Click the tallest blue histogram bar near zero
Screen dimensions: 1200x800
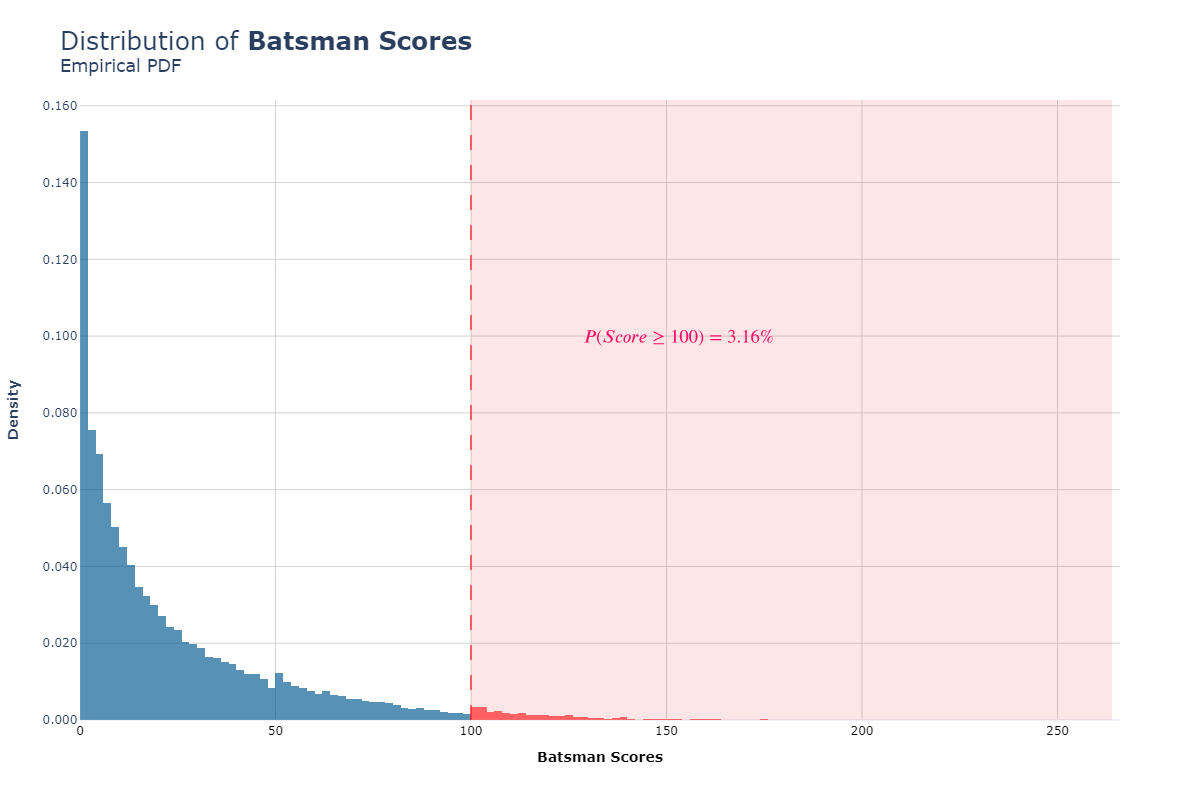click(84, 425)
